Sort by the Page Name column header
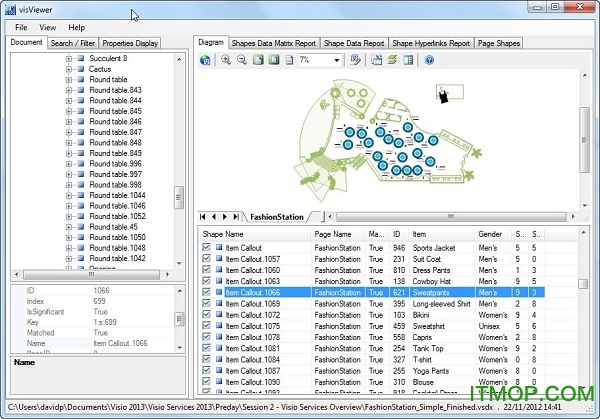This screenshot has height=419, width=600. (338, 234)
